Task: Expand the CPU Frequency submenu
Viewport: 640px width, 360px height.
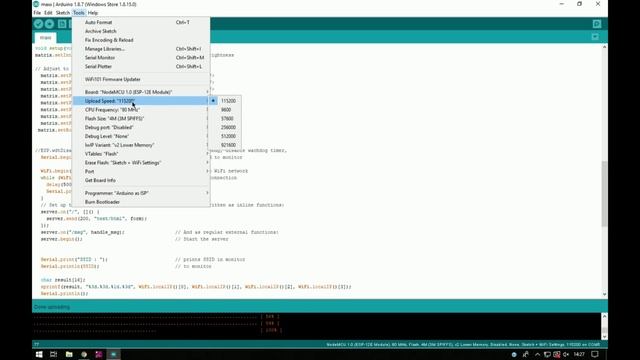Action: 141,110
